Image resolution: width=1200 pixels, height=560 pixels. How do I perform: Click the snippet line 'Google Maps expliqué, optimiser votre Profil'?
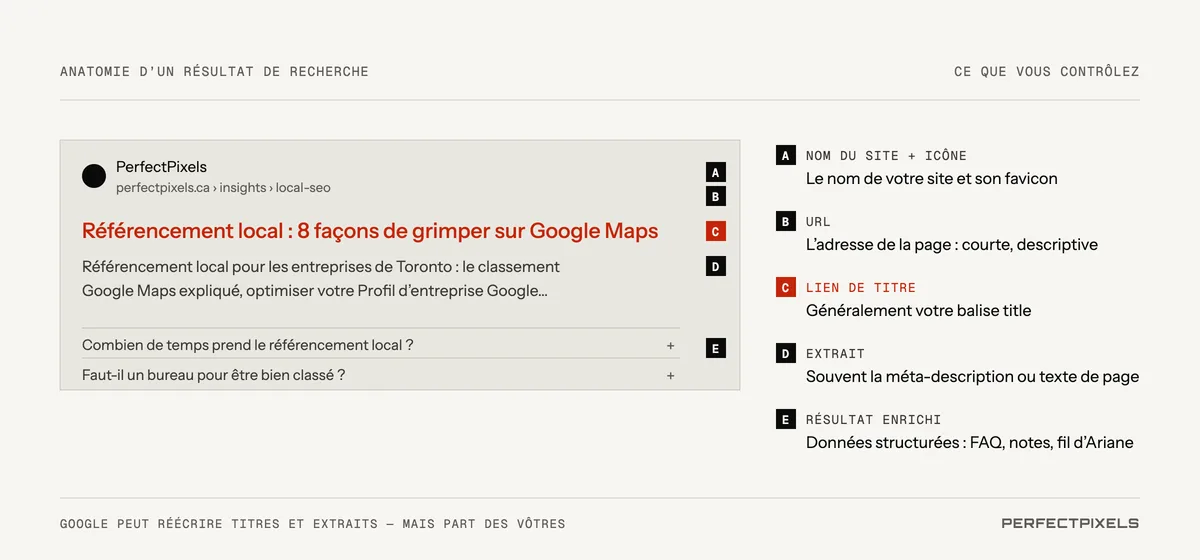click(315, 291)
